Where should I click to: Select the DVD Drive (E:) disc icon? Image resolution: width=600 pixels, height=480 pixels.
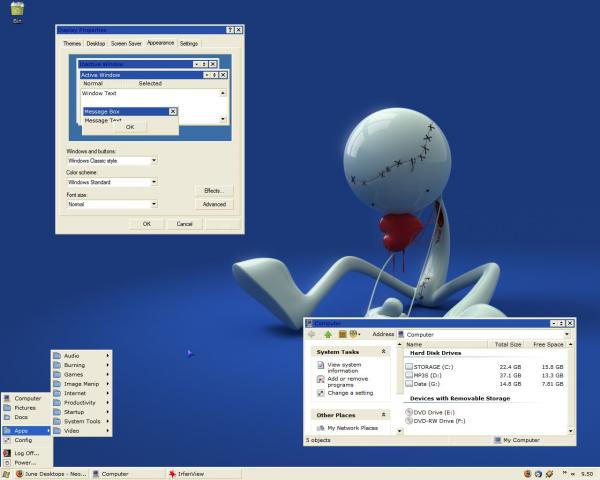click(409, 412)
